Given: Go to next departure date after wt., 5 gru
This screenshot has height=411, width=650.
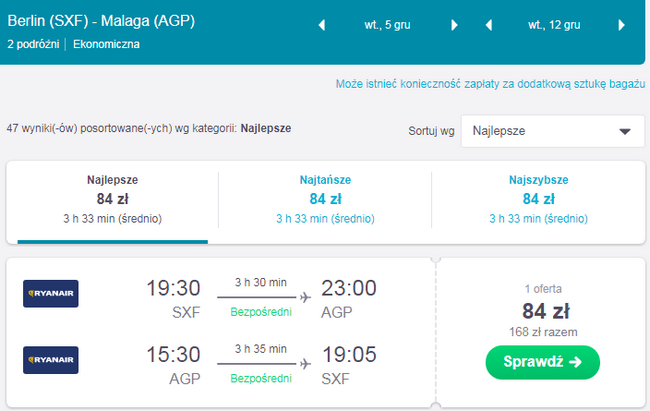Looking at the screenshot, I should click(x=454, y=25).
